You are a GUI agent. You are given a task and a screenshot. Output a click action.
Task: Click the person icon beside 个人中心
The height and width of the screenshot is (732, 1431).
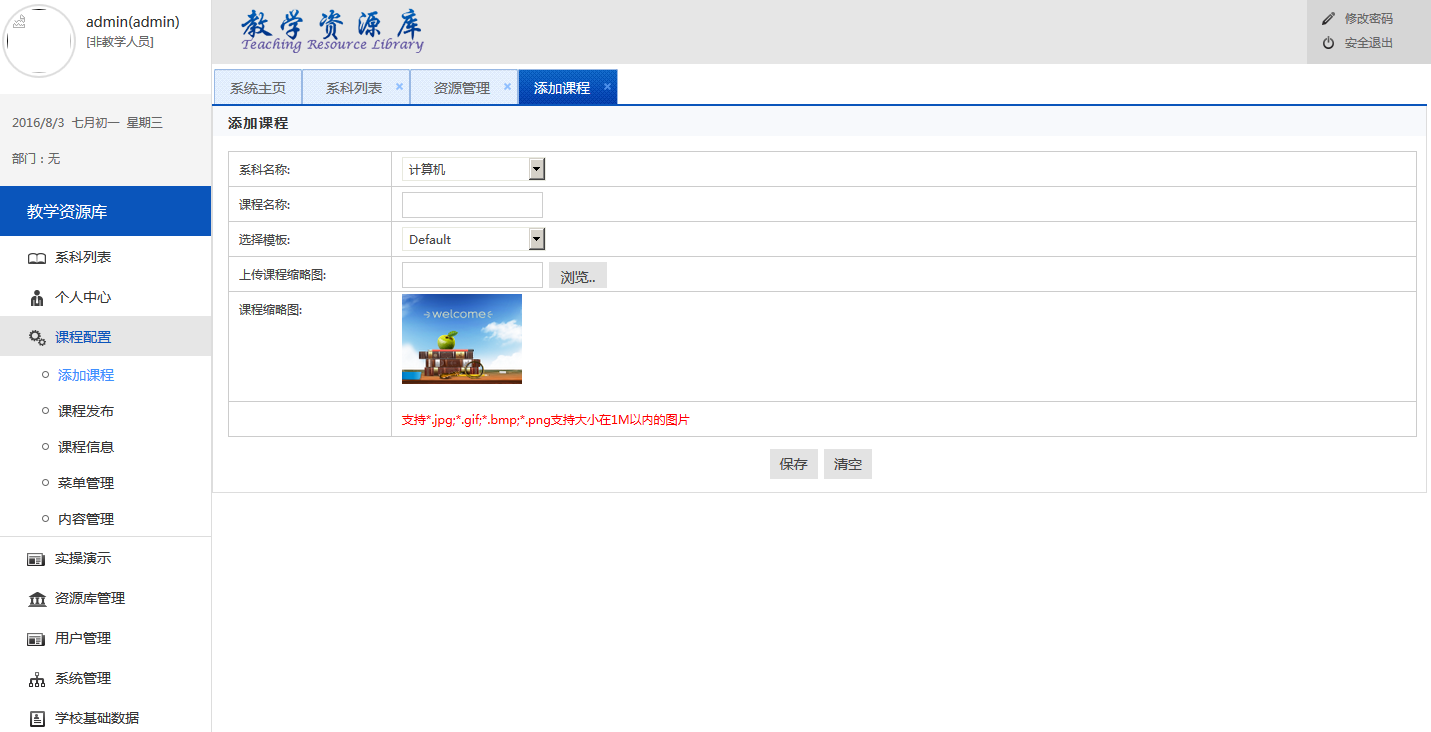tap(37, 298)
